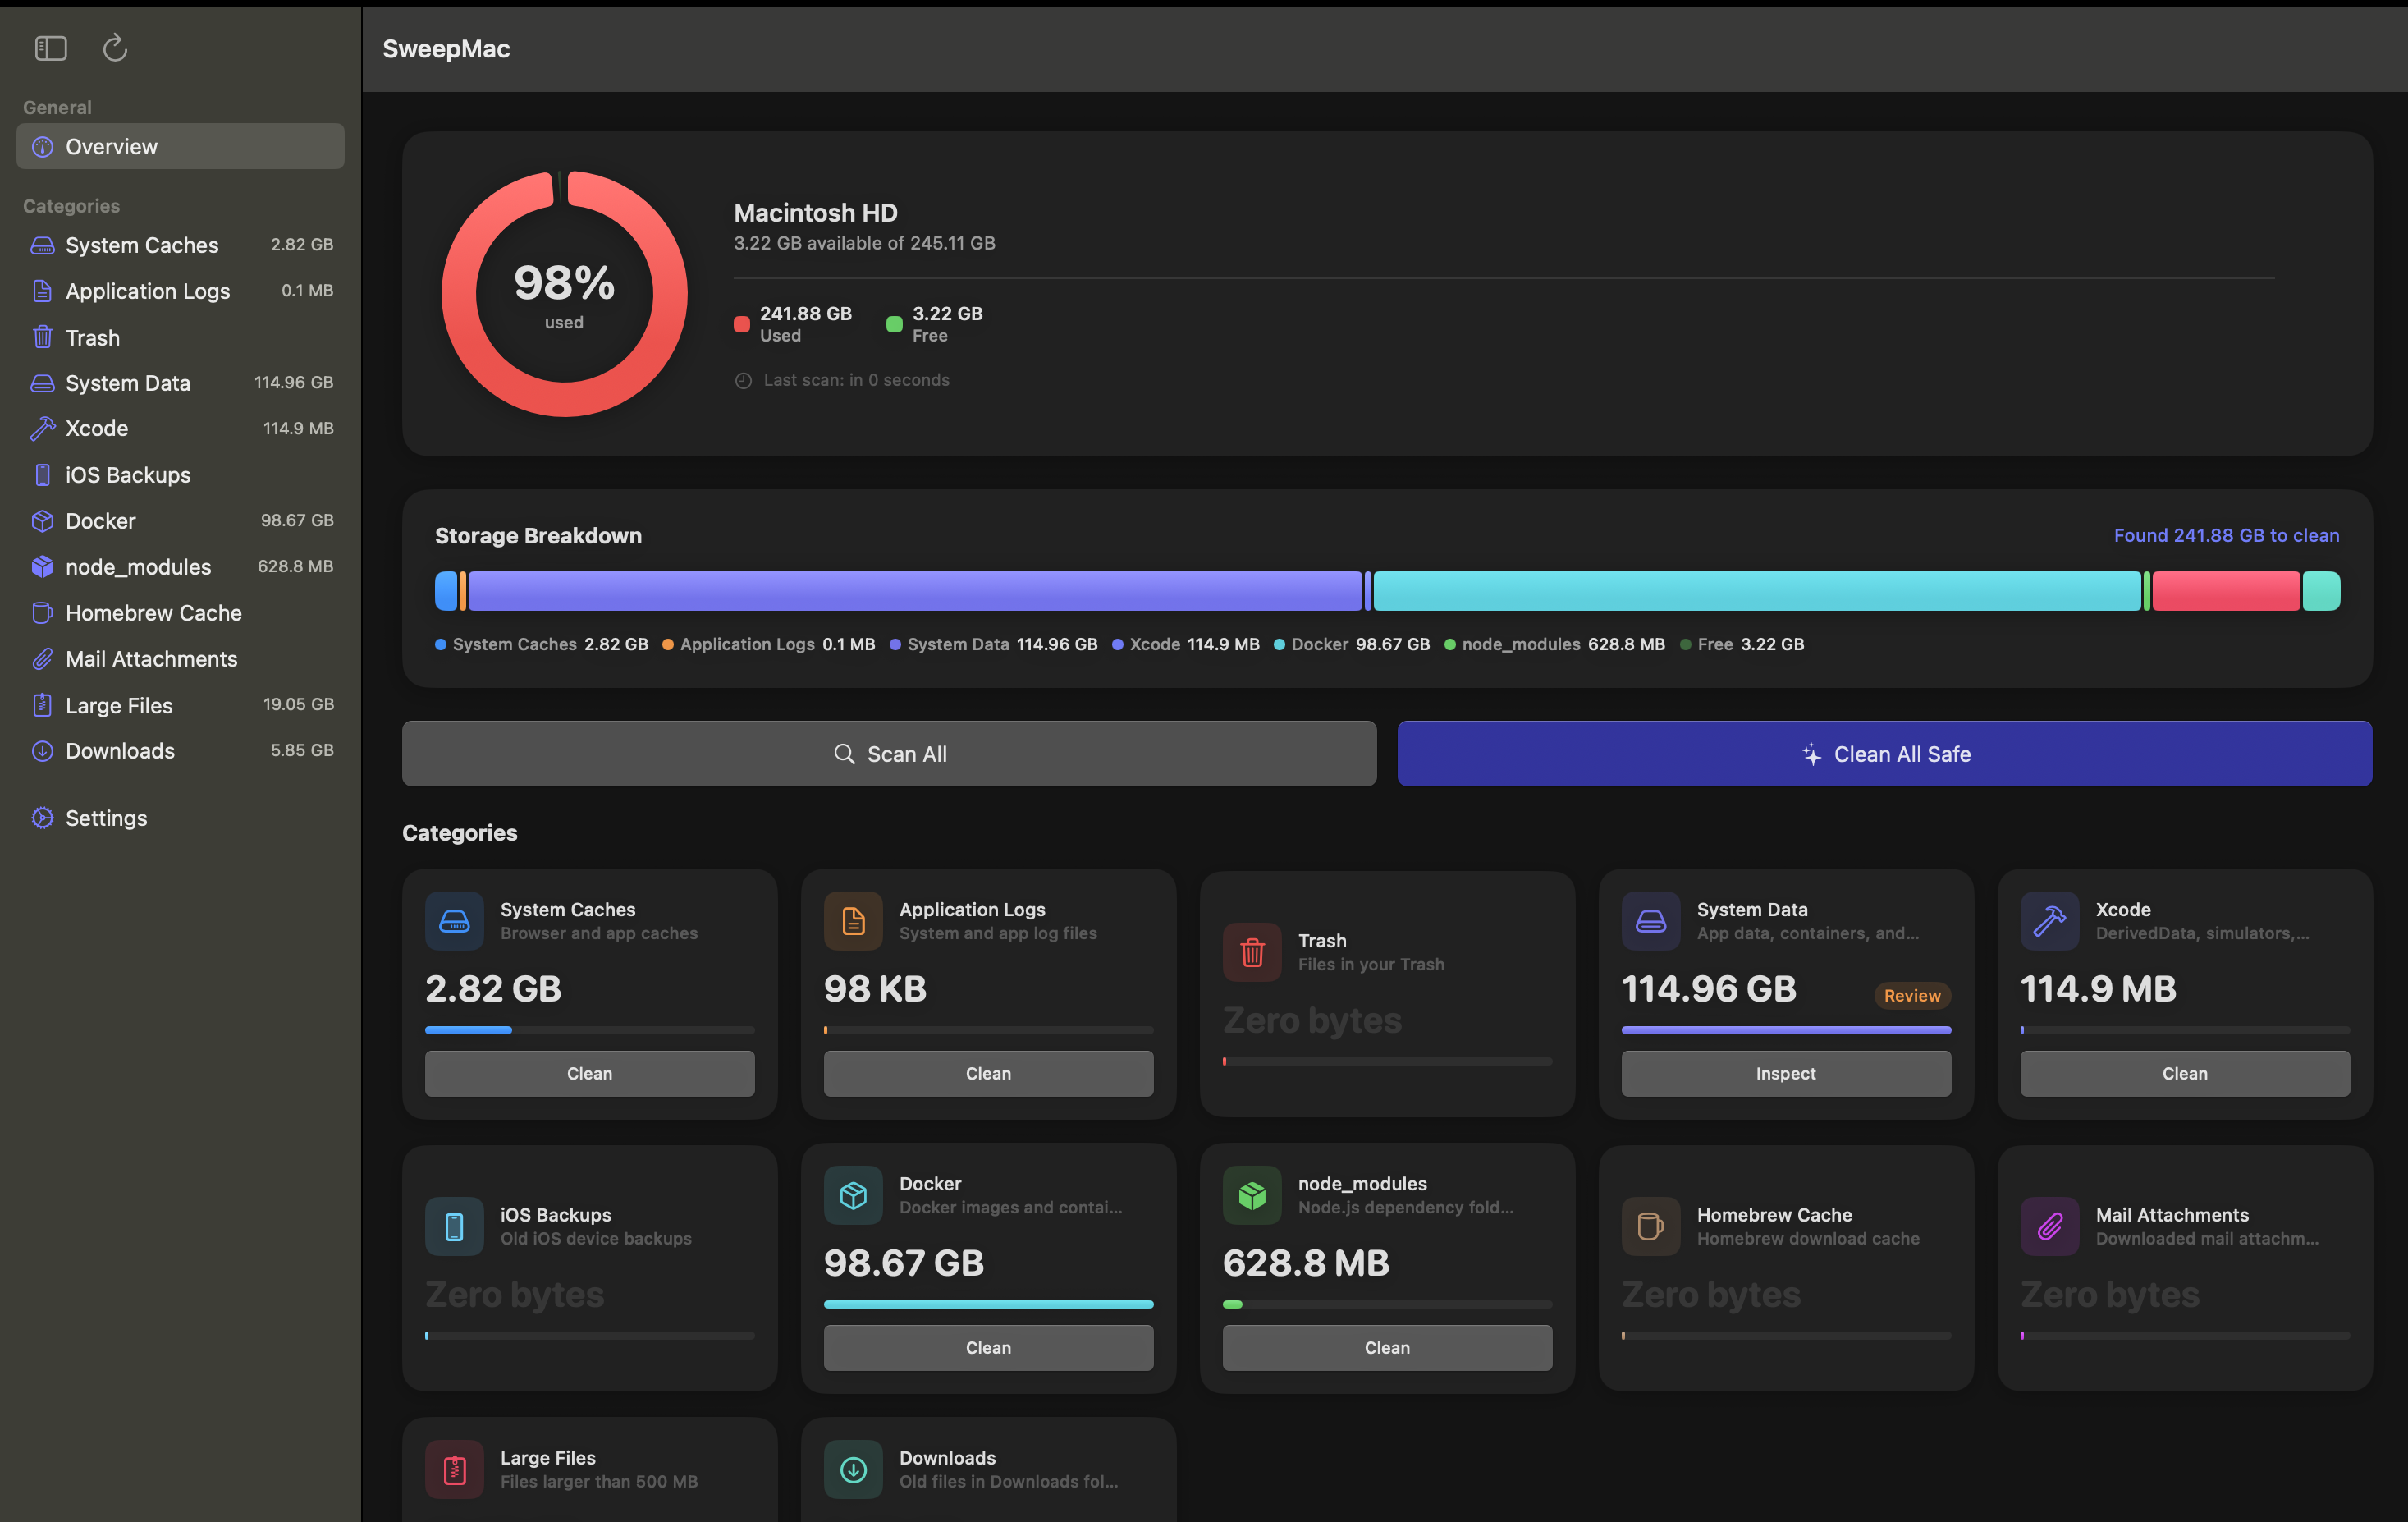
Task: Open Settings via the gear icon
Action: tap(42, 817)
